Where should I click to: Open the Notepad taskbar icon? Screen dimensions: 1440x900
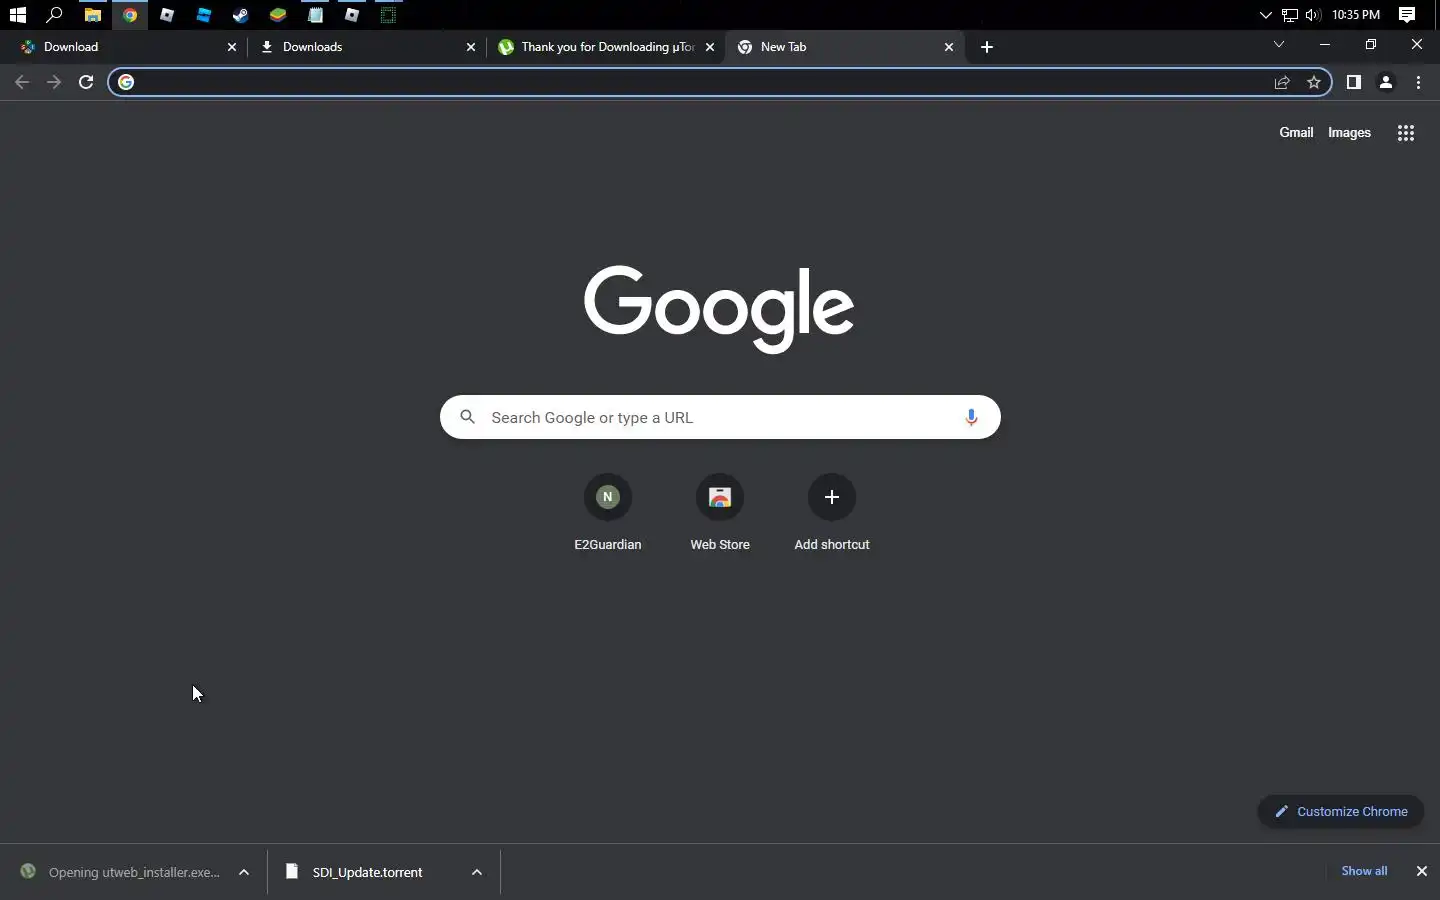point(315,15)
